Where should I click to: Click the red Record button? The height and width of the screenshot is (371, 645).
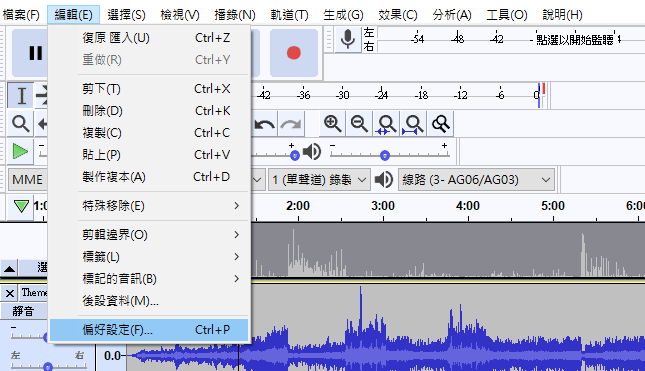pyautogui.click(x=294, y=53)
